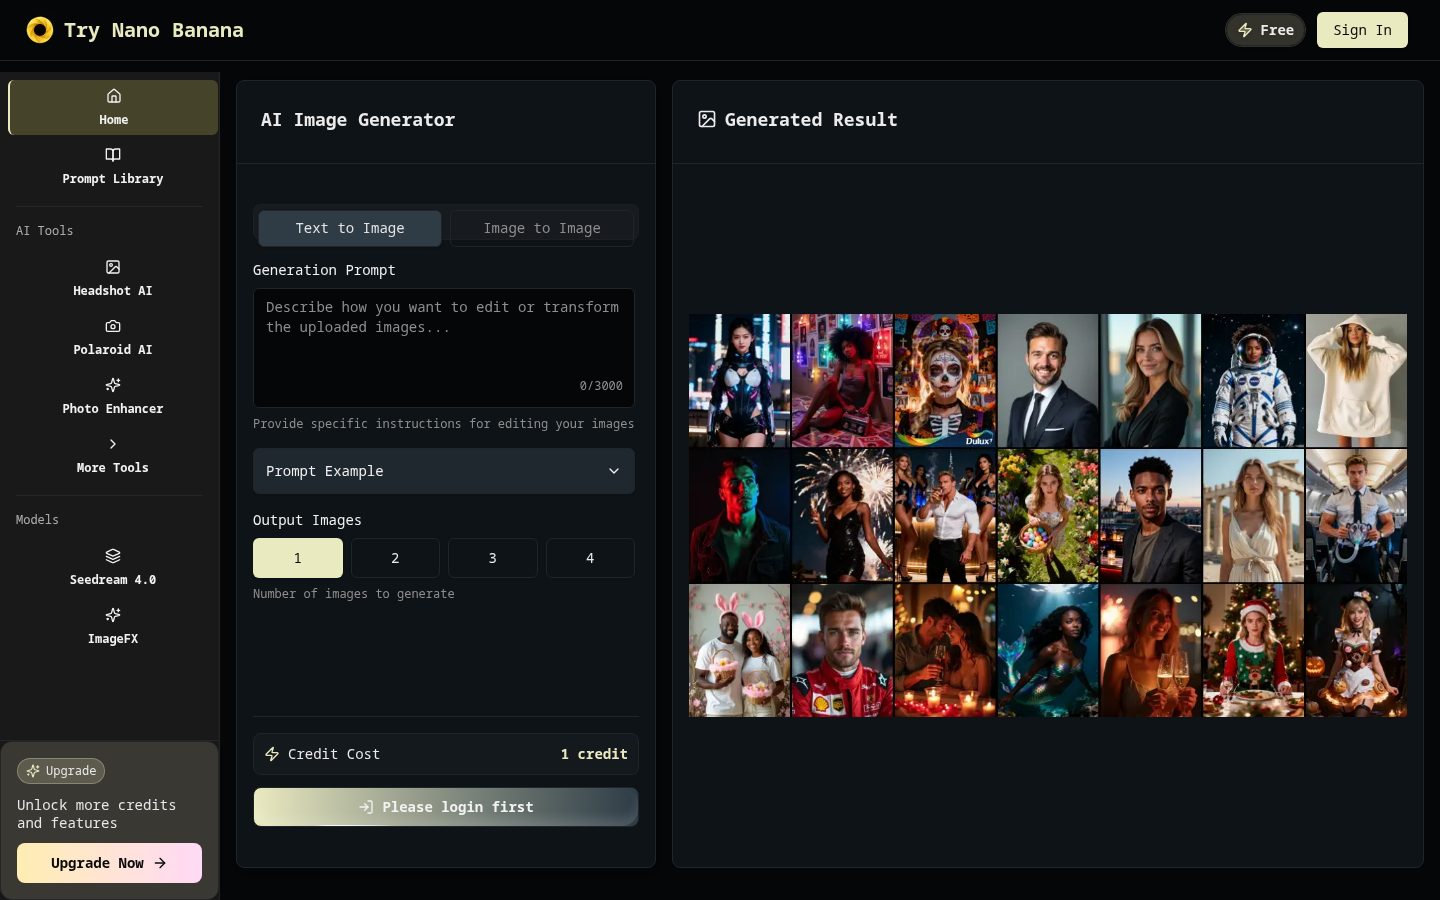Open the pilot in cockpit thumbnail
The height and width of the screenshot is (900, 1440).
(x=1356, y=515)
